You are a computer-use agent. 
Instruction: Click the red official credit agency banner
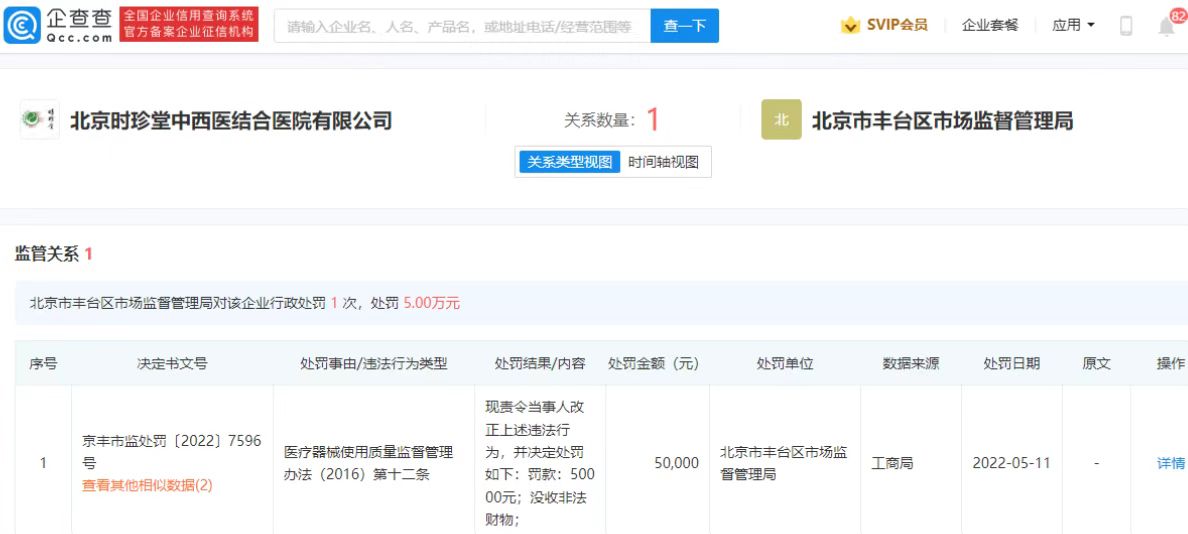pos(189,25)
